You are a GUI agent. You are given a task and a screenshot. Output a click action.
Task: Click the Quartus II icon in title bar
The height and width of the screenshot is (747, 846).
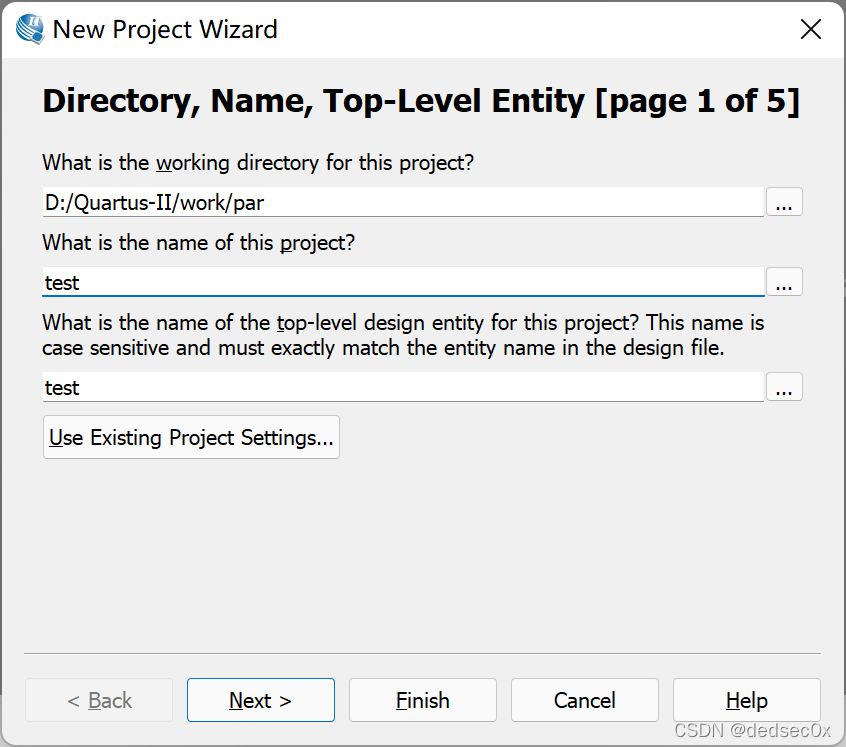click(x=30, y=29)
